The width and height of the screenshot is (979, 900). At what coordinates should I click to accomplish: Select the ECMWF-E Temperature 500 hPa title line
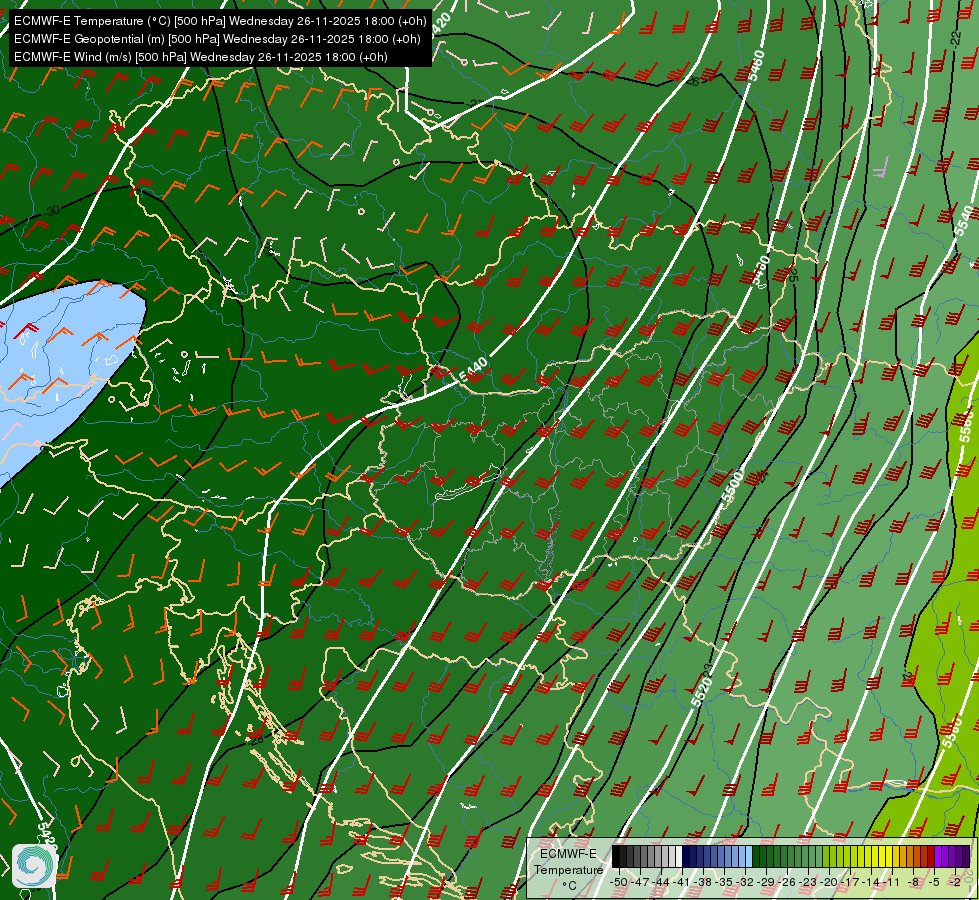coord(220,21)
